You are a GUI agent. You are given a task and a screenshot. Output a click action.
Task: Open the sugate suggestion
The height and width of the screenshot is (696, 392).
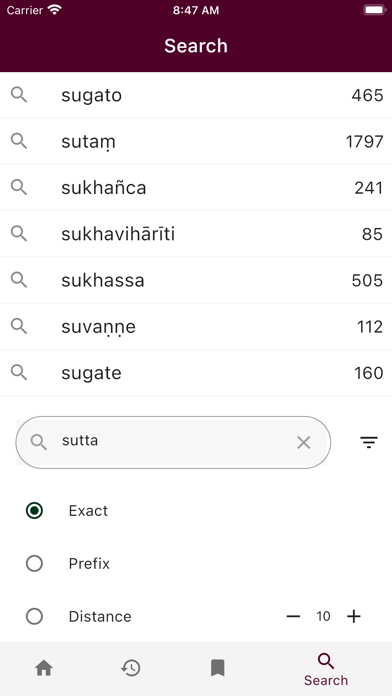[196, 372]
